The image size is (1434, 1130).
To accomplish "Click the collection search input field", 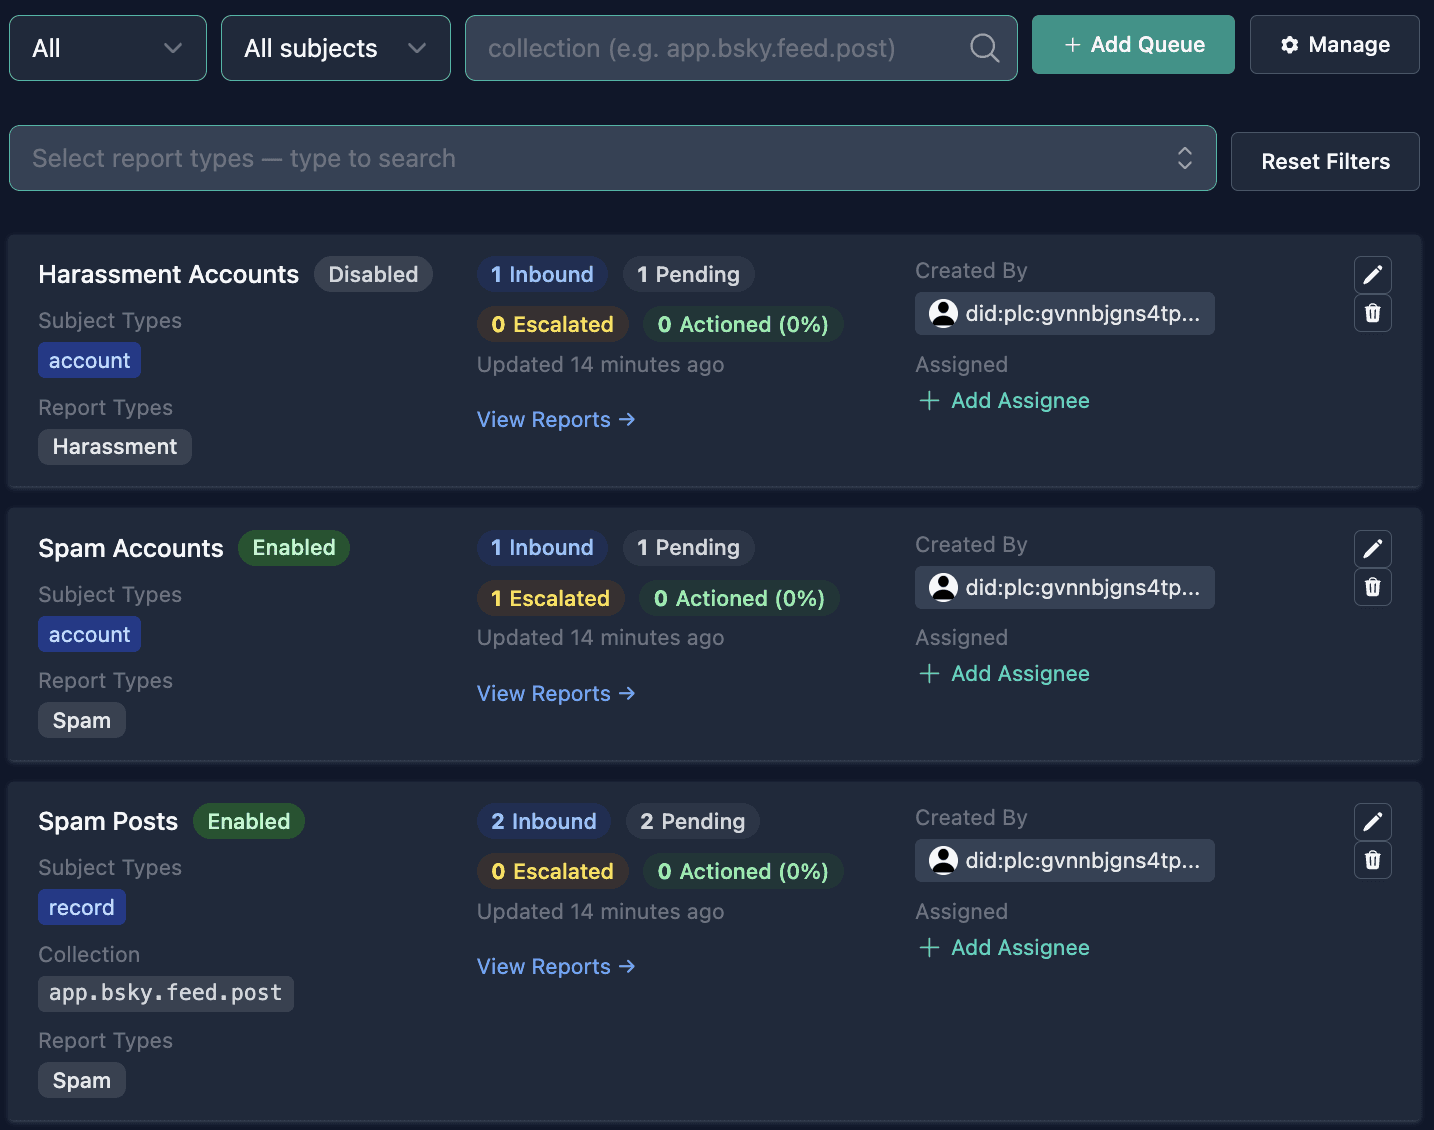I will (741, 48).
